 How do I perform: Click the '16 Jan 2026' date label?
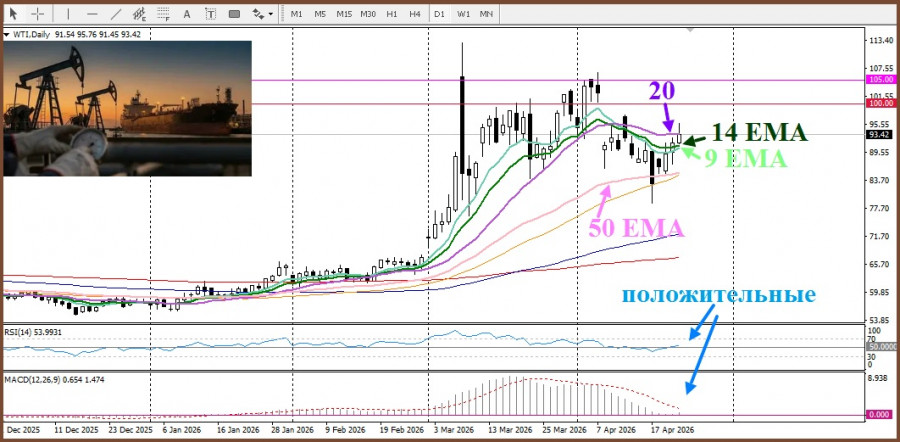(239, 429)
